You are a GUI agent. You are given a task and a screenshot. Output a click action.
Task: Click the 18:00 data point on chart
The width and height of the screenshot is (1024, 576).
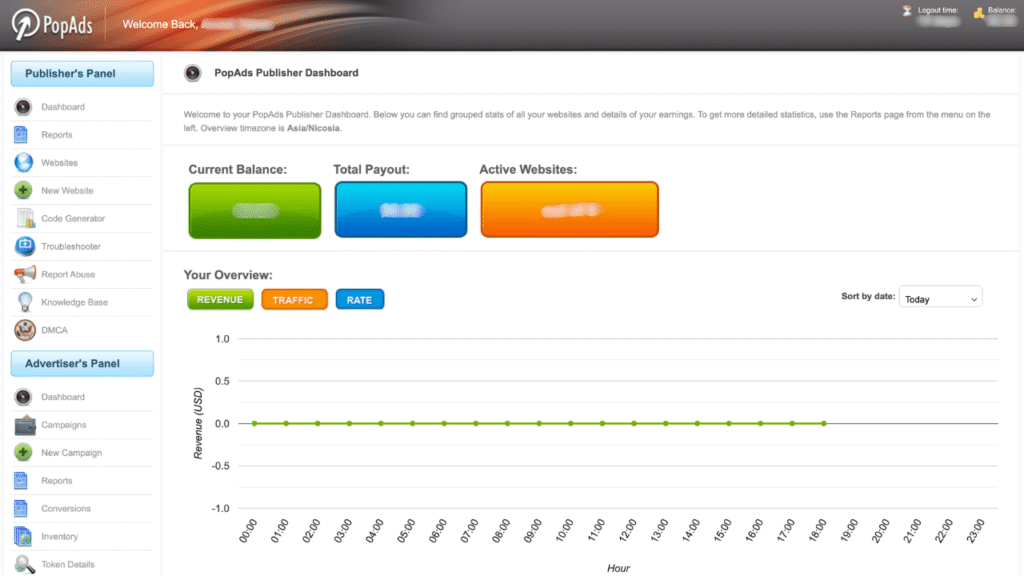824,423
